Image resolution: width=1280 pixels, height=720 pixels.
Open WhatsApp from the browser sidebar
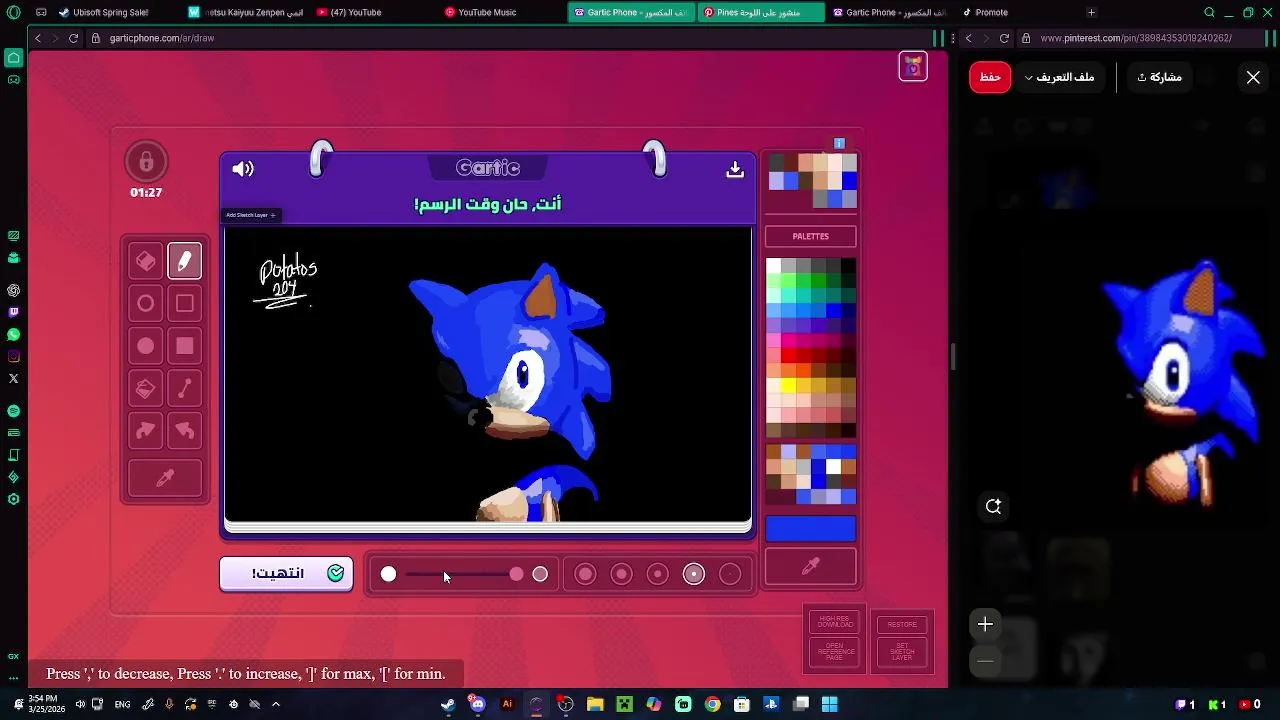pos(13,335)
